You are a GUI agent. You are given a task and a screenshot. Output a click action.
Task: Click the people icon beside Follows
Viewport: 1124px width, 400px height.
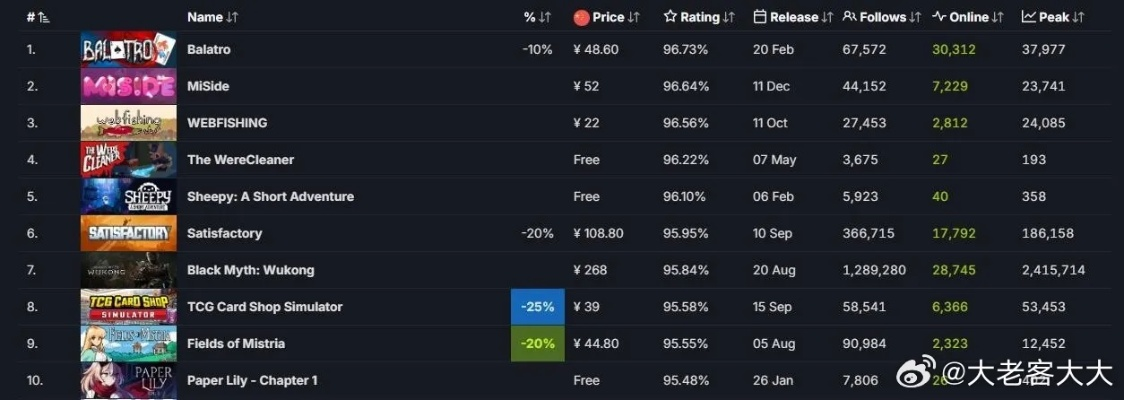click(849, 17)
